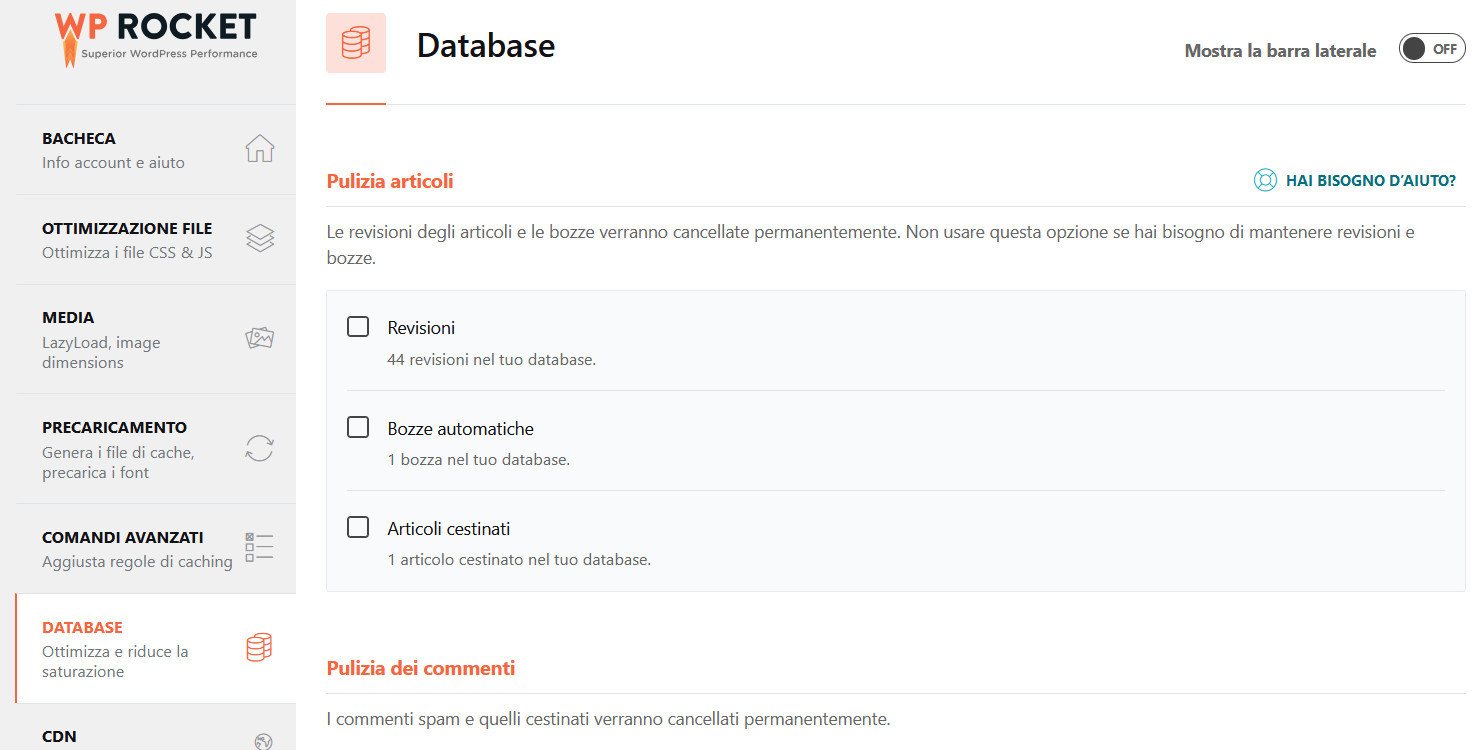The height and width of the screenshot is (750, 1484).
Task: Check the Bozze automatiche option
Action: pos(358,426)
